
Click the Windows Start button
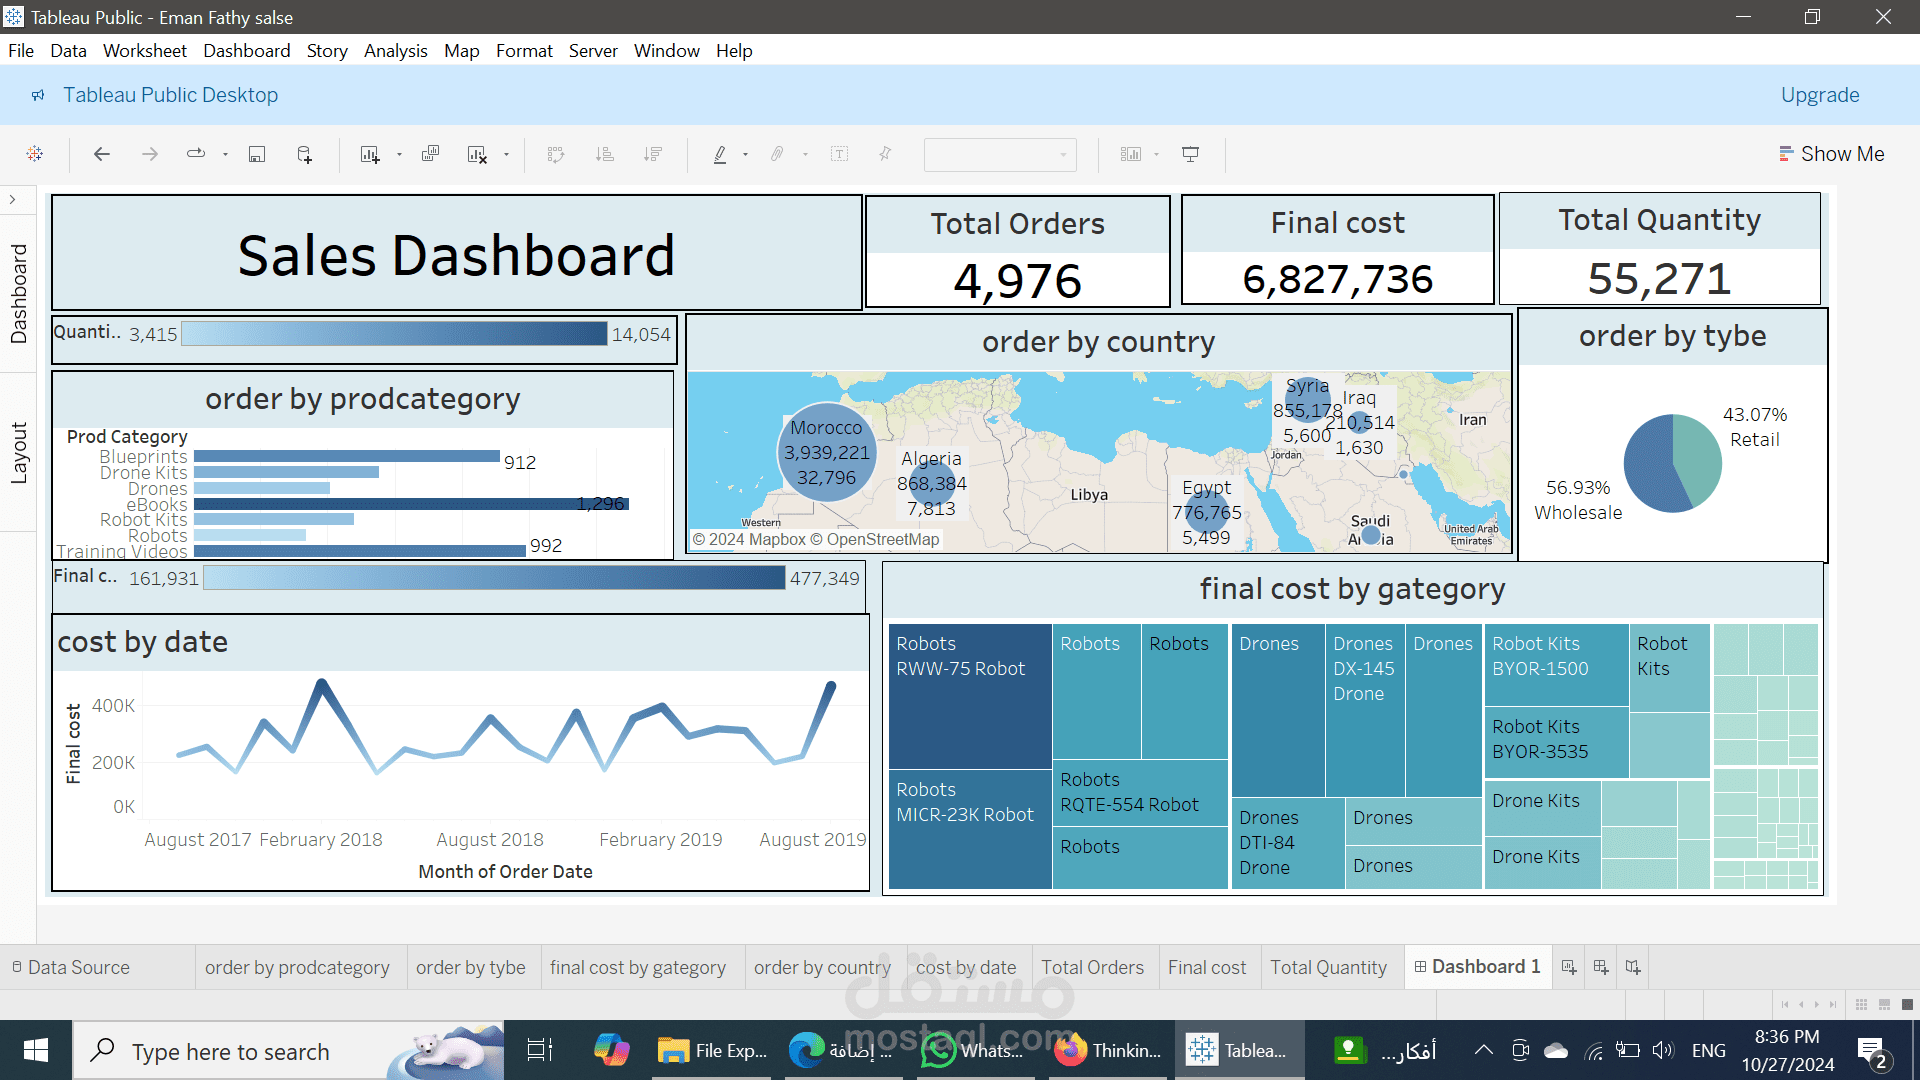36,1050
